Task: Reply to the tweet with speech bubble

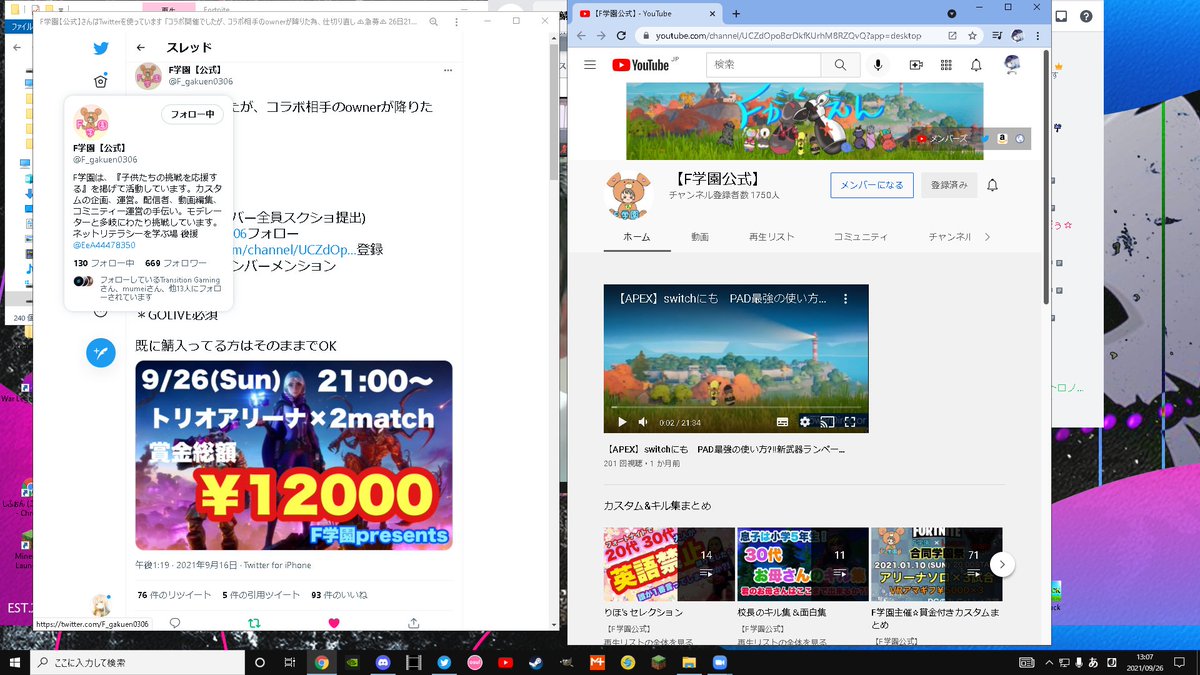Action: click(175, 622)
